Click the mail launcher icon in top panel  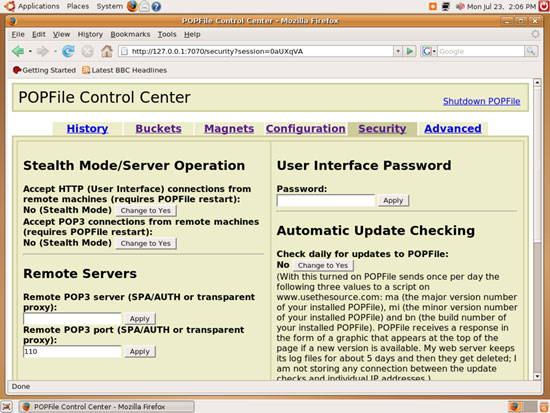click(144, 6)
